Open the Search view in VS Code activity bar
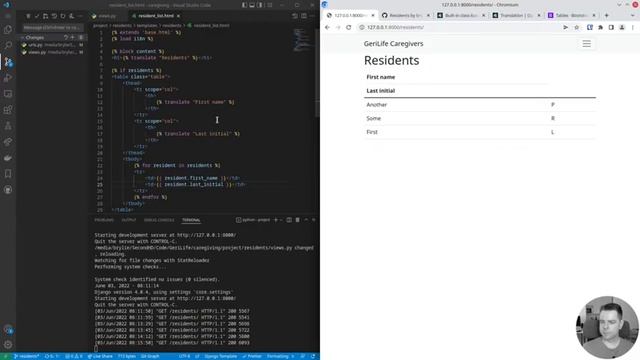 click(8, 45)
